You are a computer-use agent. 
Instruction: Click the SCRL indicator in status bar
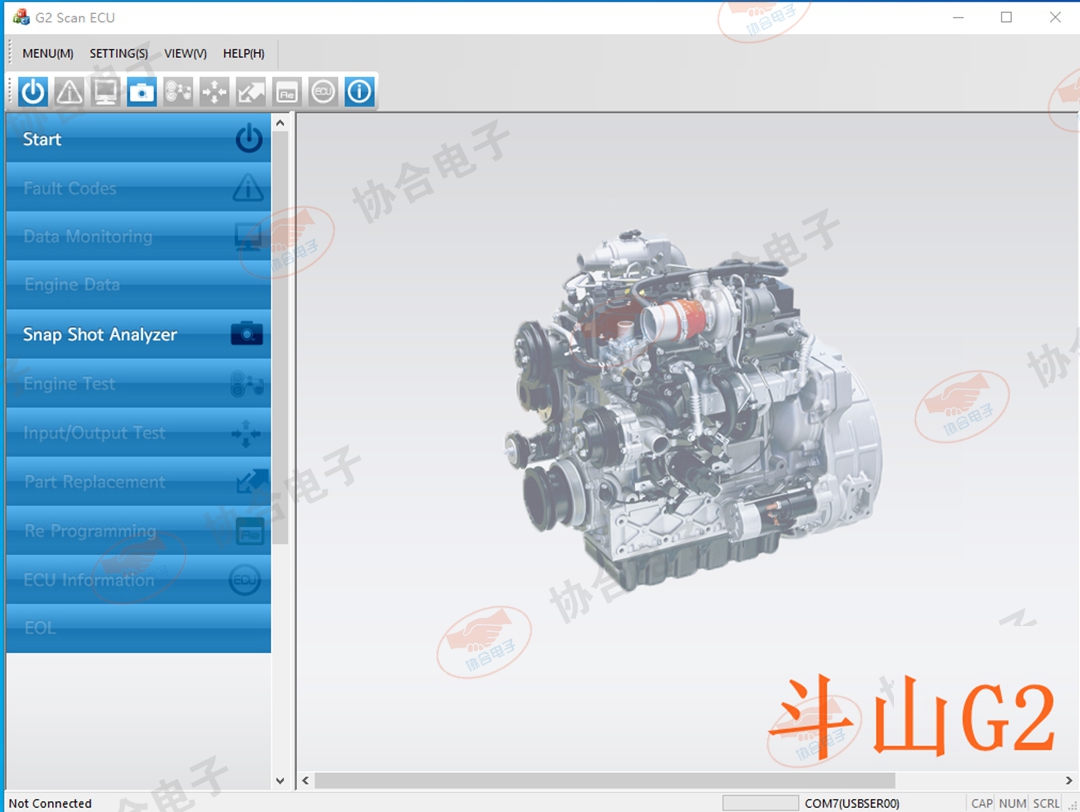coord(1046,803)
